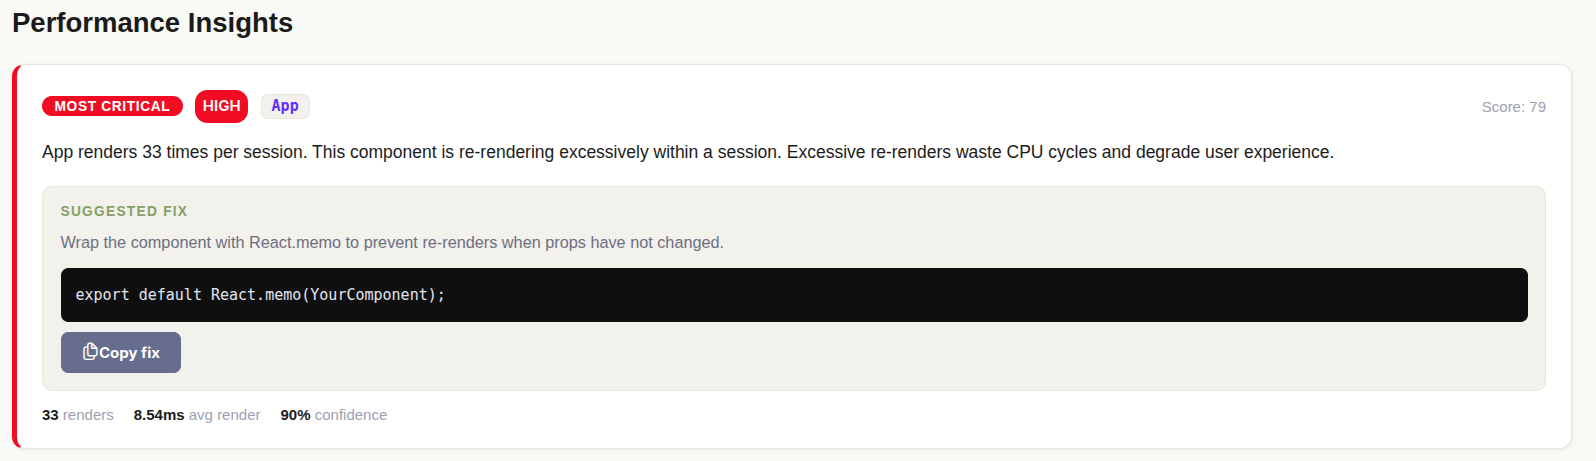Click the MOST CRITICAL badge

[x=112, y=106]
